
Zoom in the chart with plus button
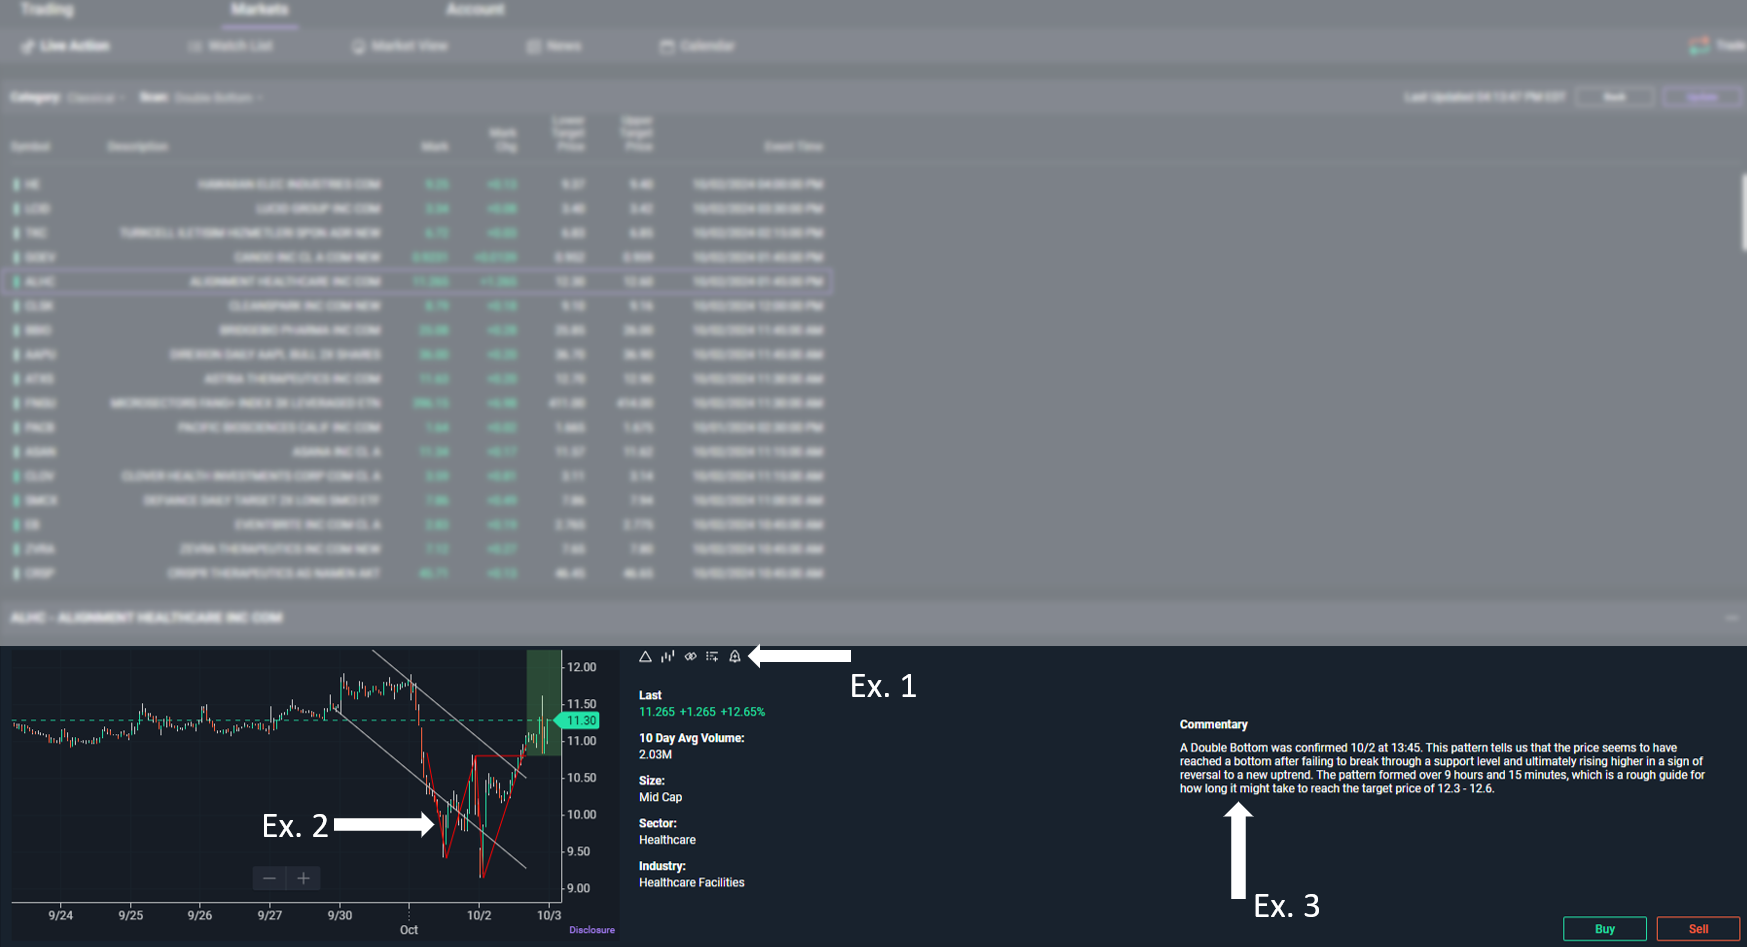coord(303,878)
